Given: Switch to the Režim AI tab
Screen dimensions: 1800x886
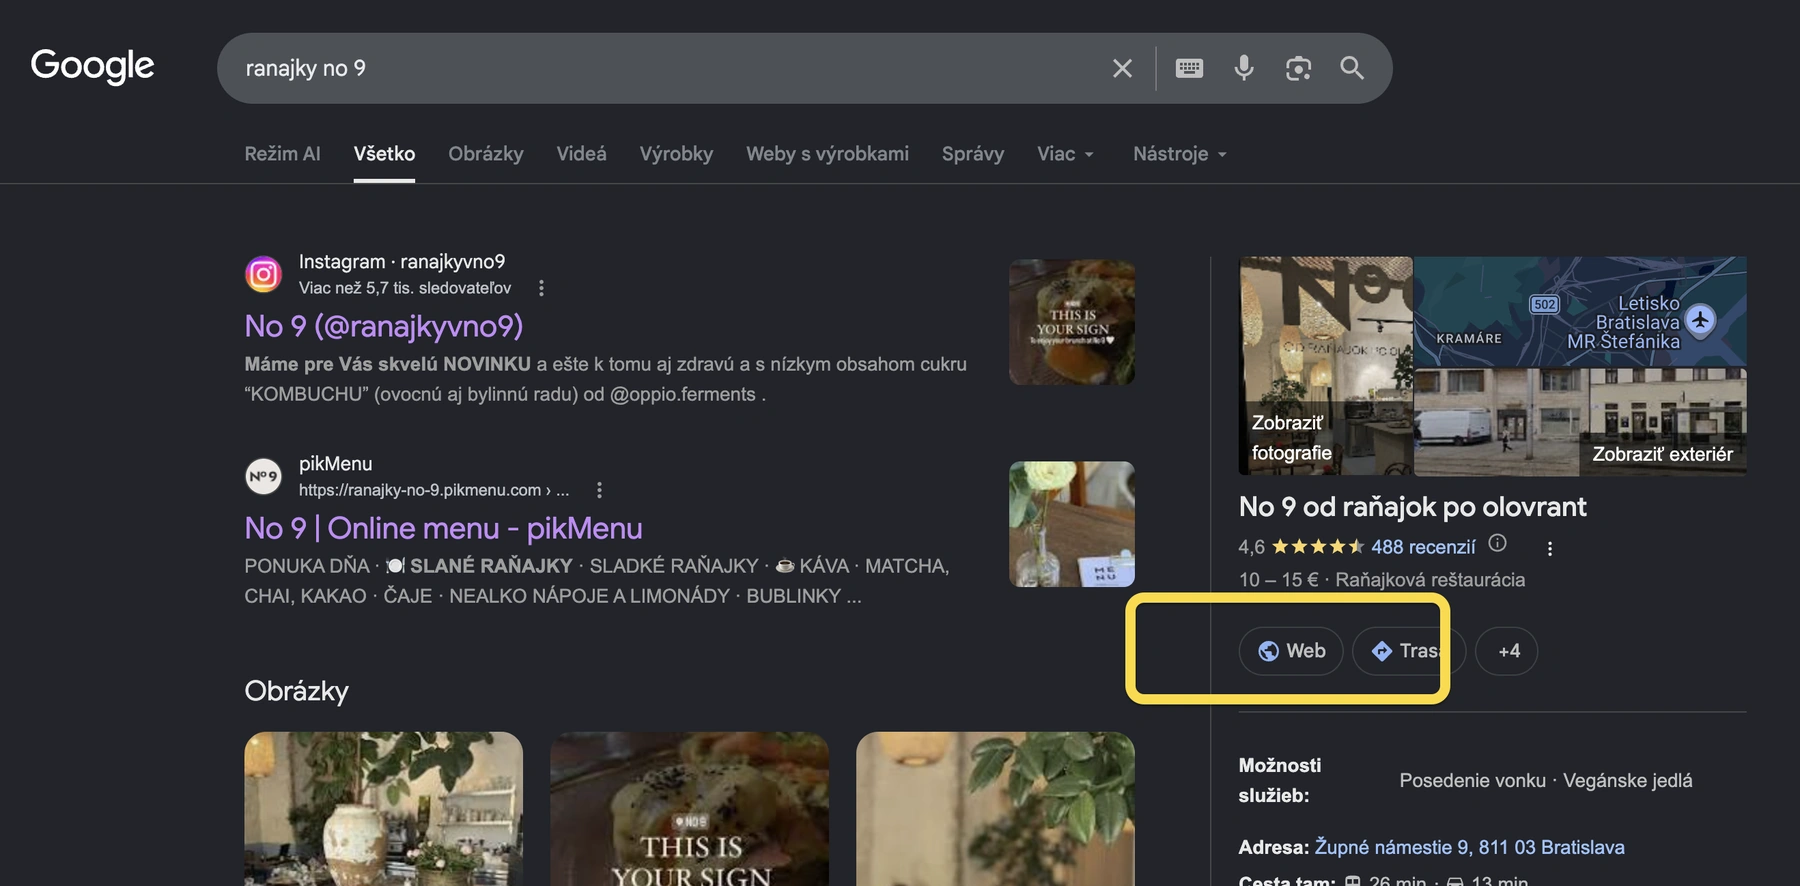Looking at the screenshot, I should (282, 154).
